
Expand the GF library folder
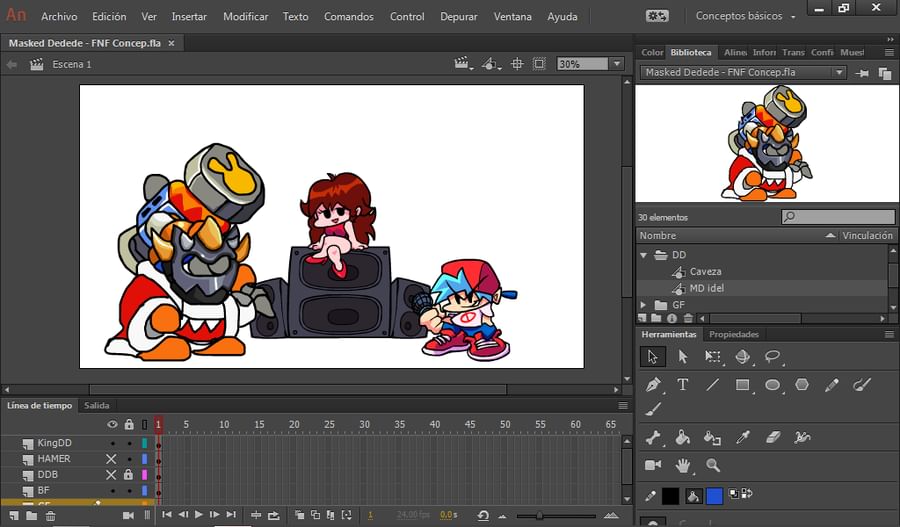tap(643, 305)
